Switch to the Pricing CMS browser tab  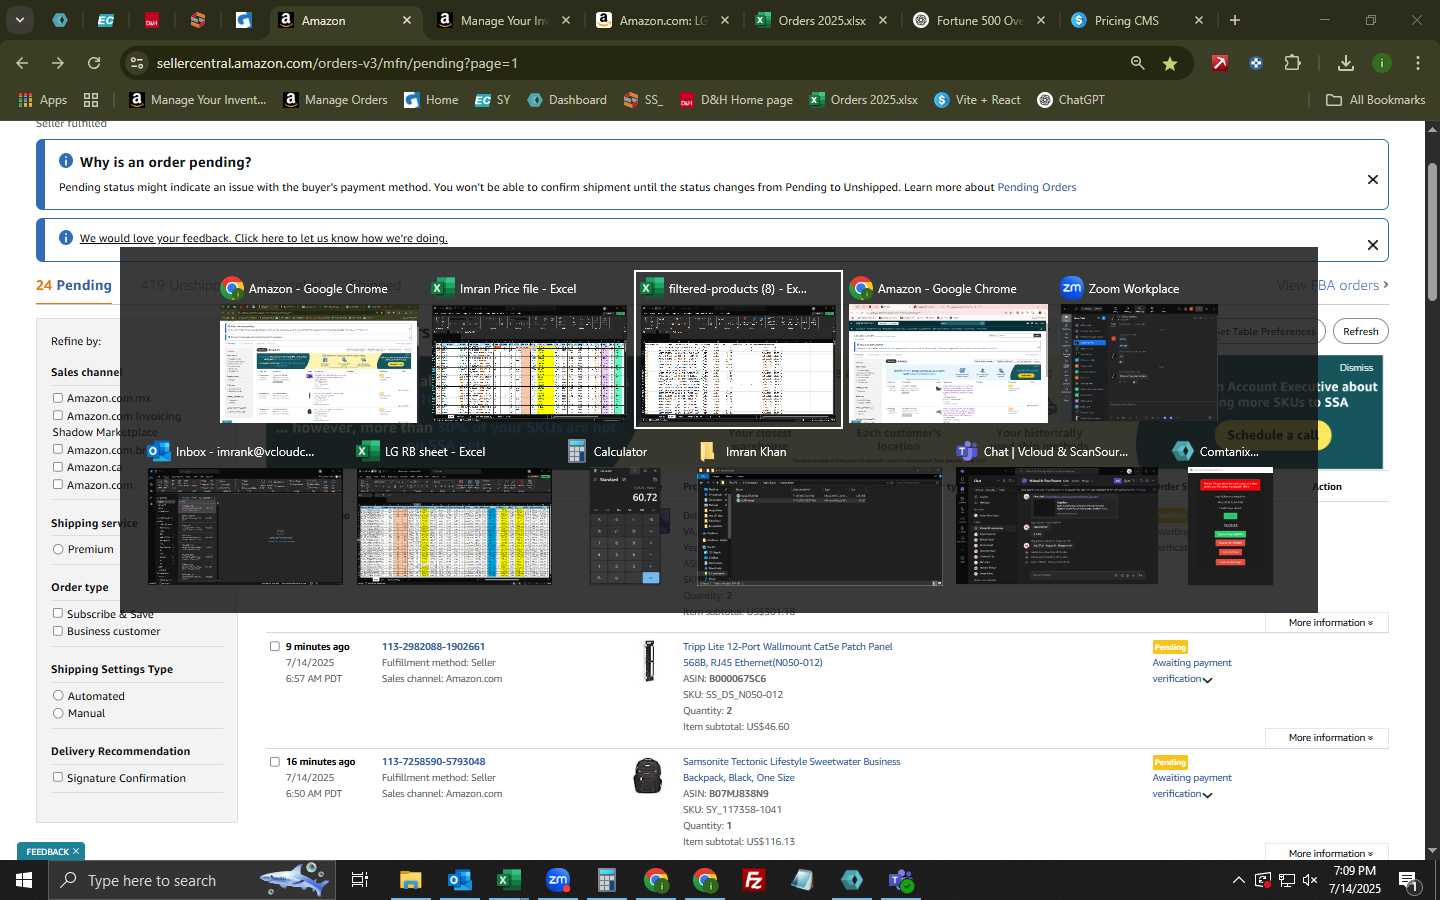[x=1138, y=20]
